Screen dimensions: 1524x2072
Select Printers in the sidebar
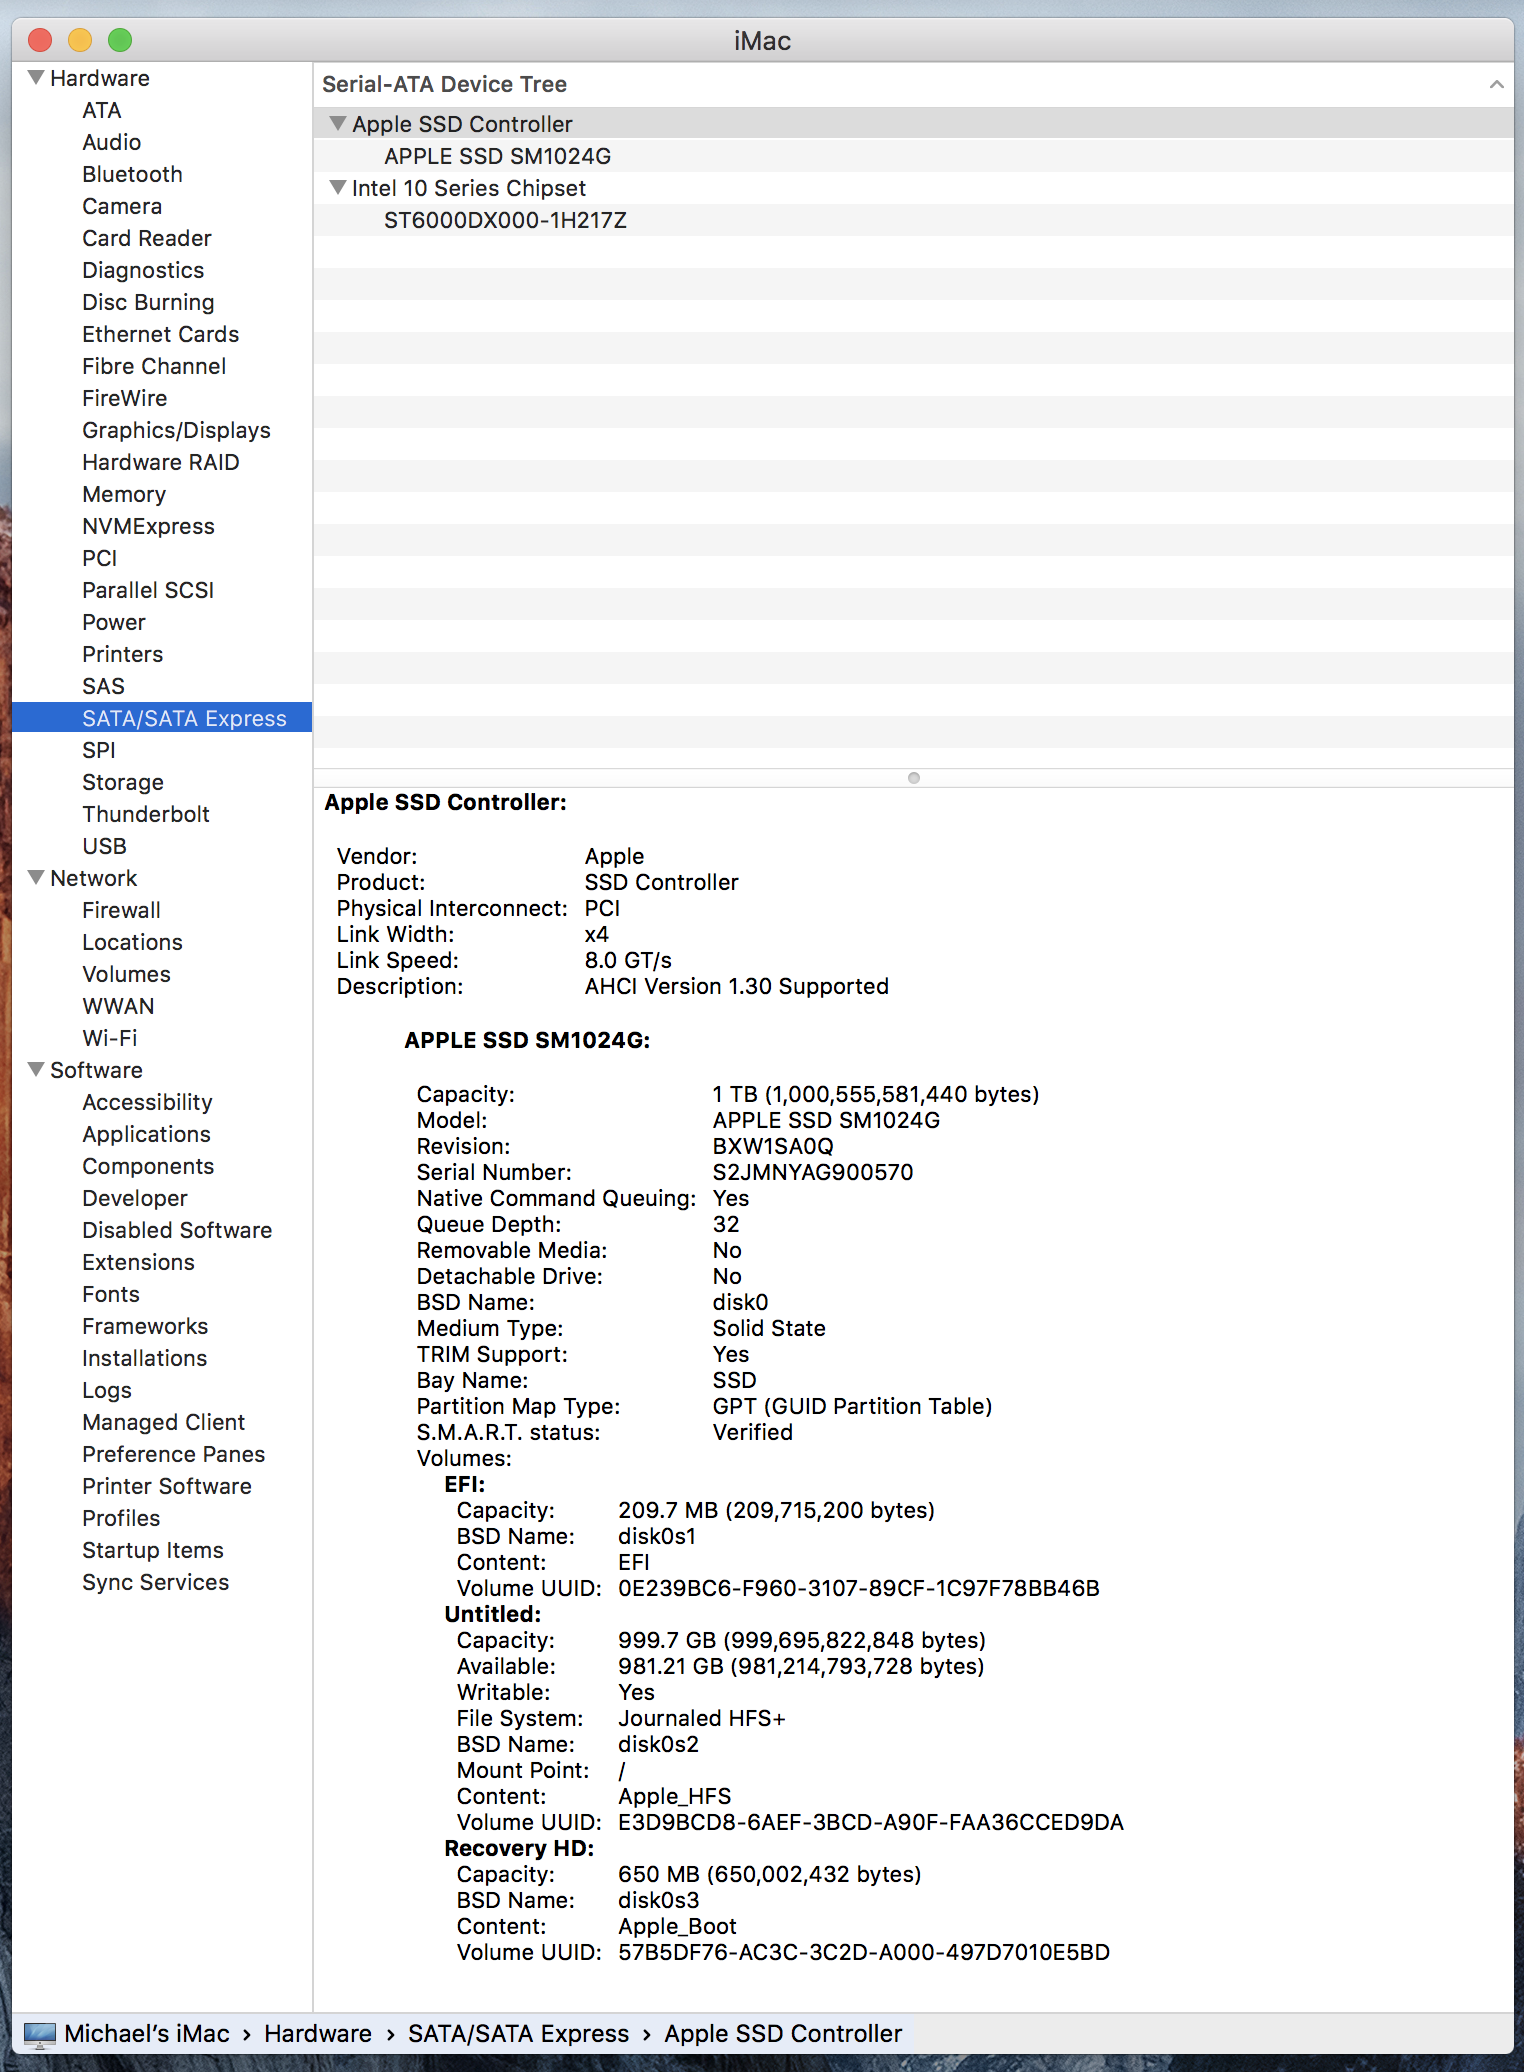click(123, 654)
